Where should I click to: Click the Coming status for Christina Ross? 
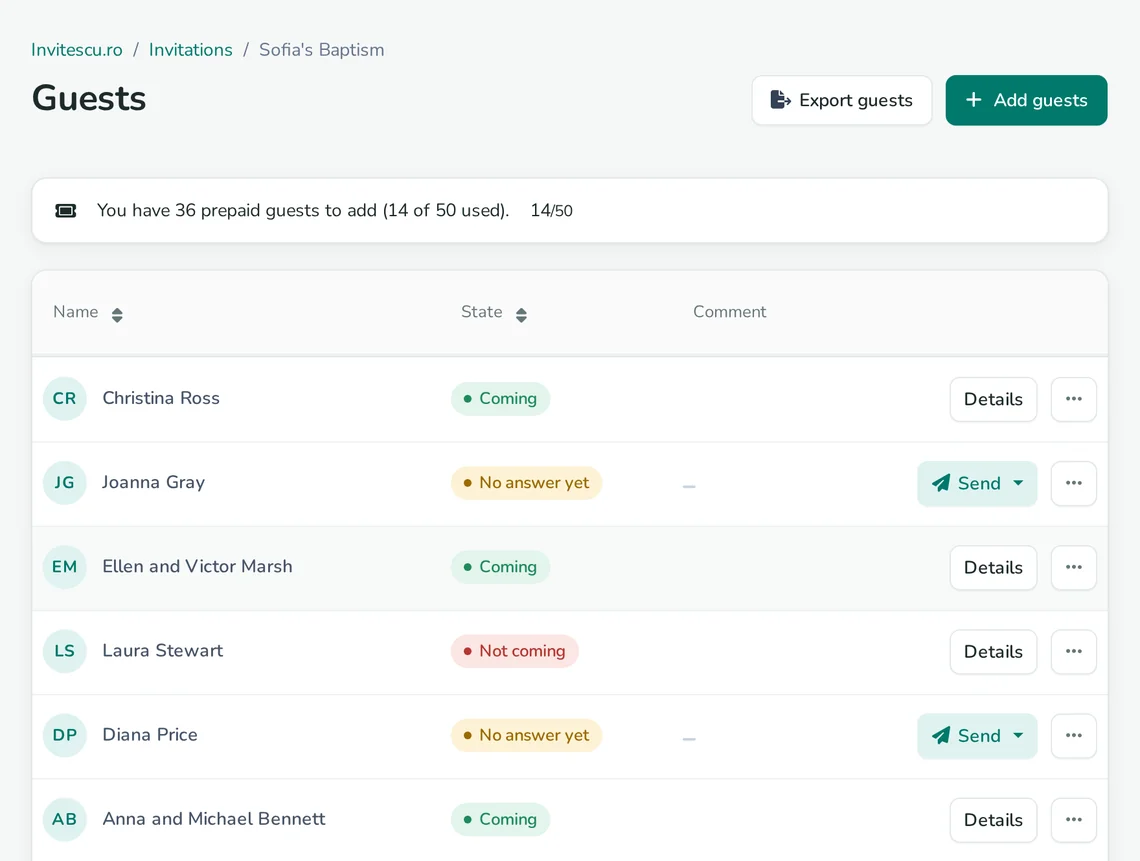click(500, 399)
